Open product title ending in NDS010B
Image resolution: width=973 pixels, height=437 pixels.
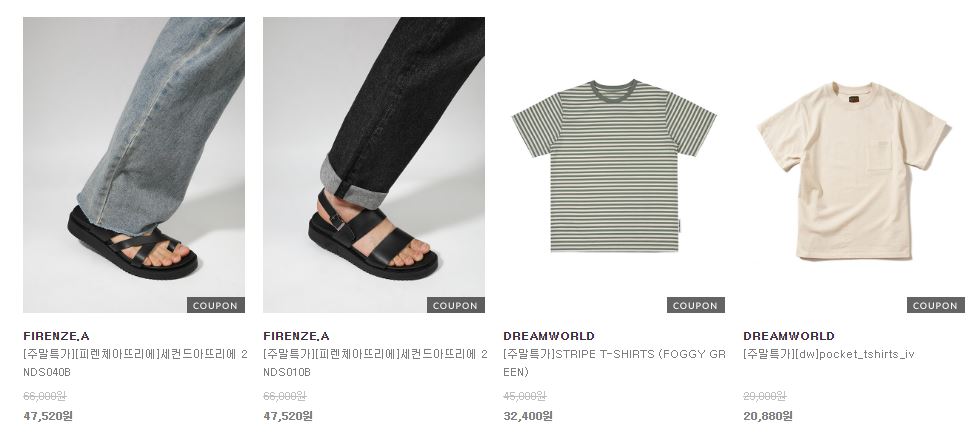[375, 363]
